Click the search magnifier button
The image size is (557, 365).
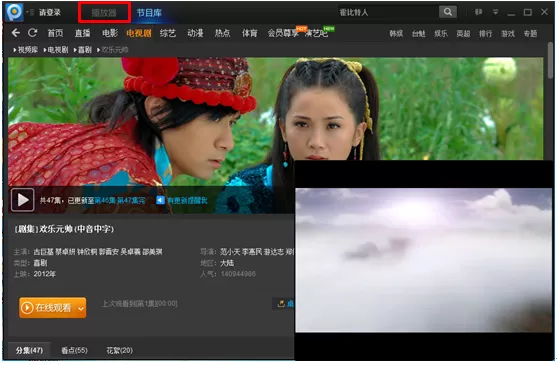(448, 12)
